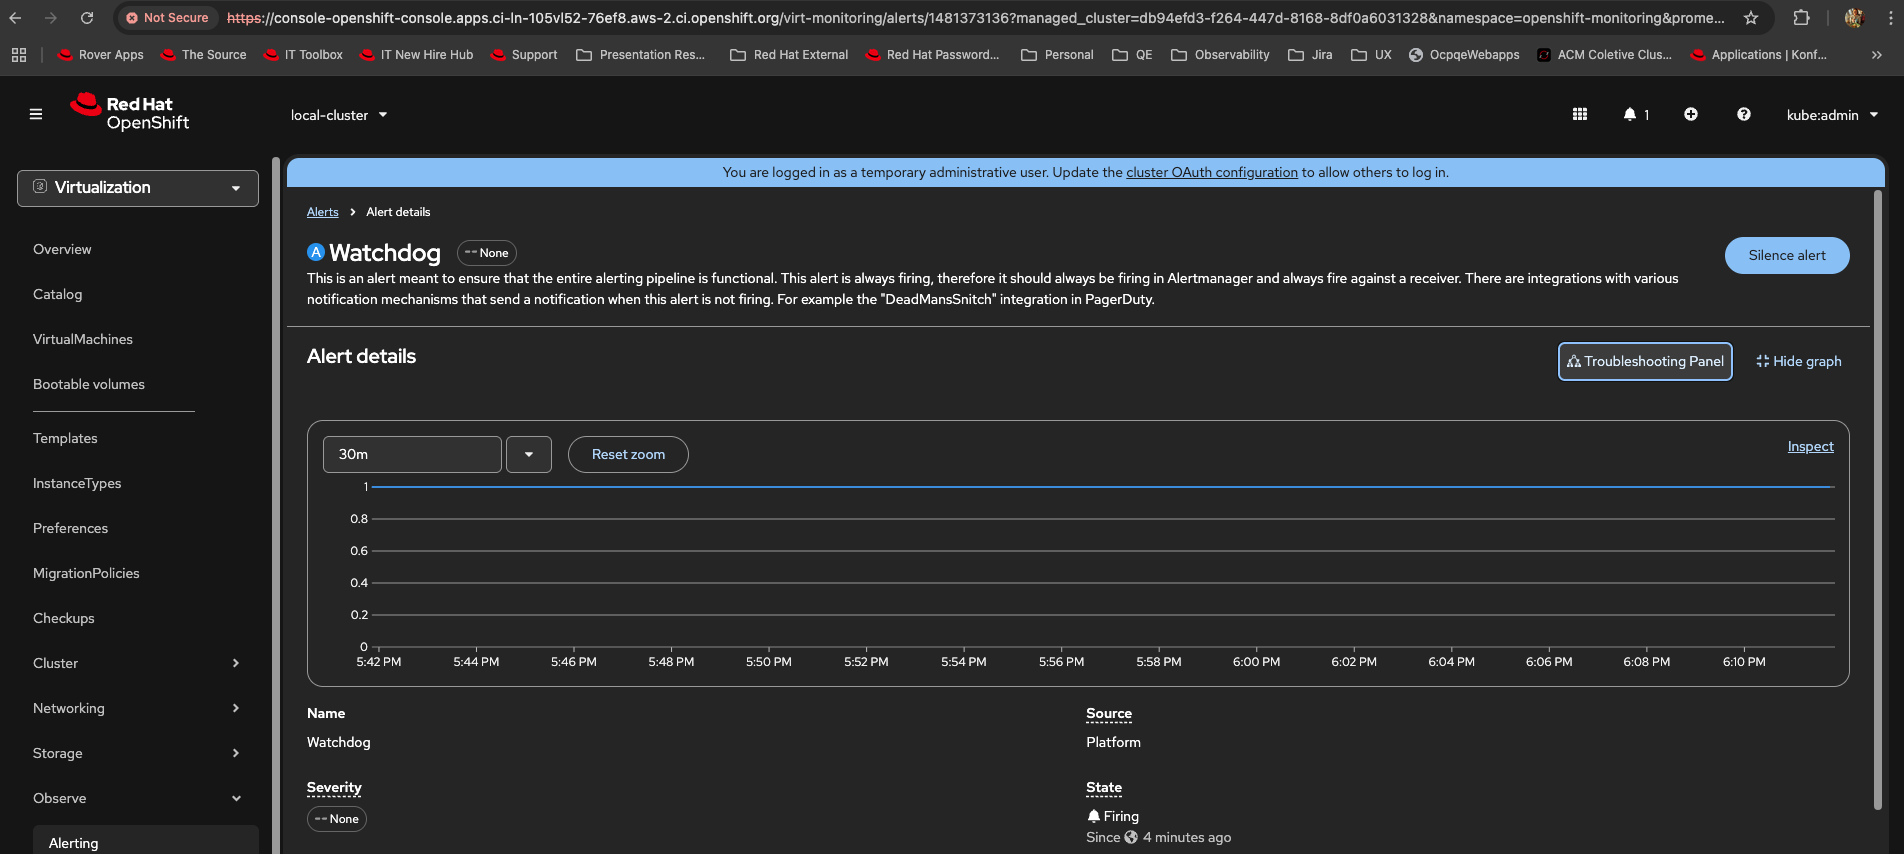
Task: Open the Virtualization perspective switcher
Action: point(138,188)
